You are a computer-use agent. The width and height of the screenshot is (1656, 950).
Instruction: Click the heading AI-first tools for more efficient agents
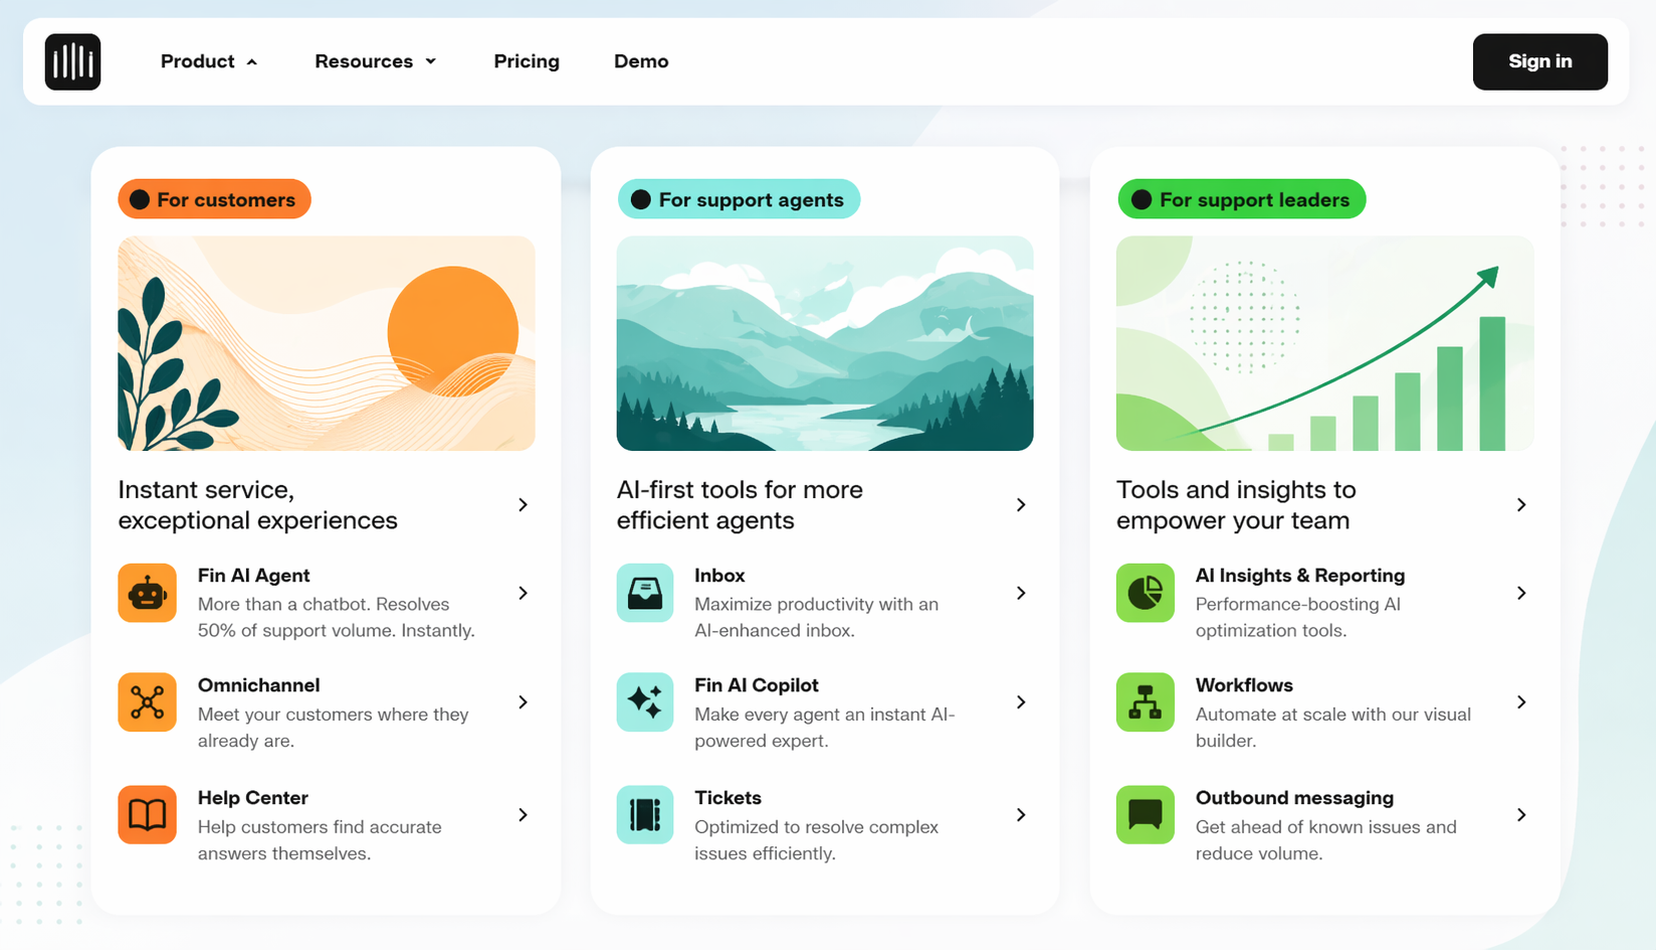tap(740, 505)
